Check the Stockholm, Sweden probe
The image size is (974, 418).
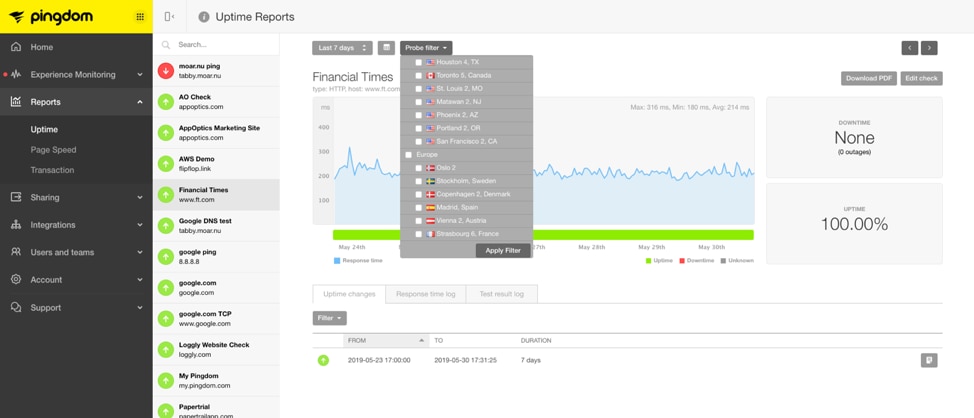click(x=419, y=181)
